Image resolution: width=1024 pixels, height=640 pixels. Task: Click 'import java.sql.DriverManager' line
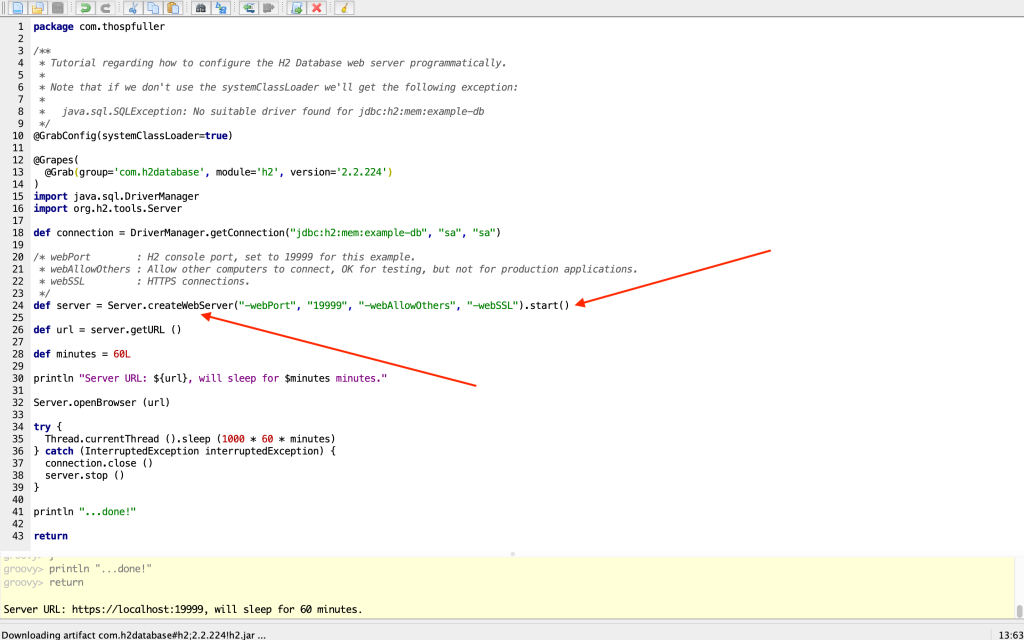116,196
